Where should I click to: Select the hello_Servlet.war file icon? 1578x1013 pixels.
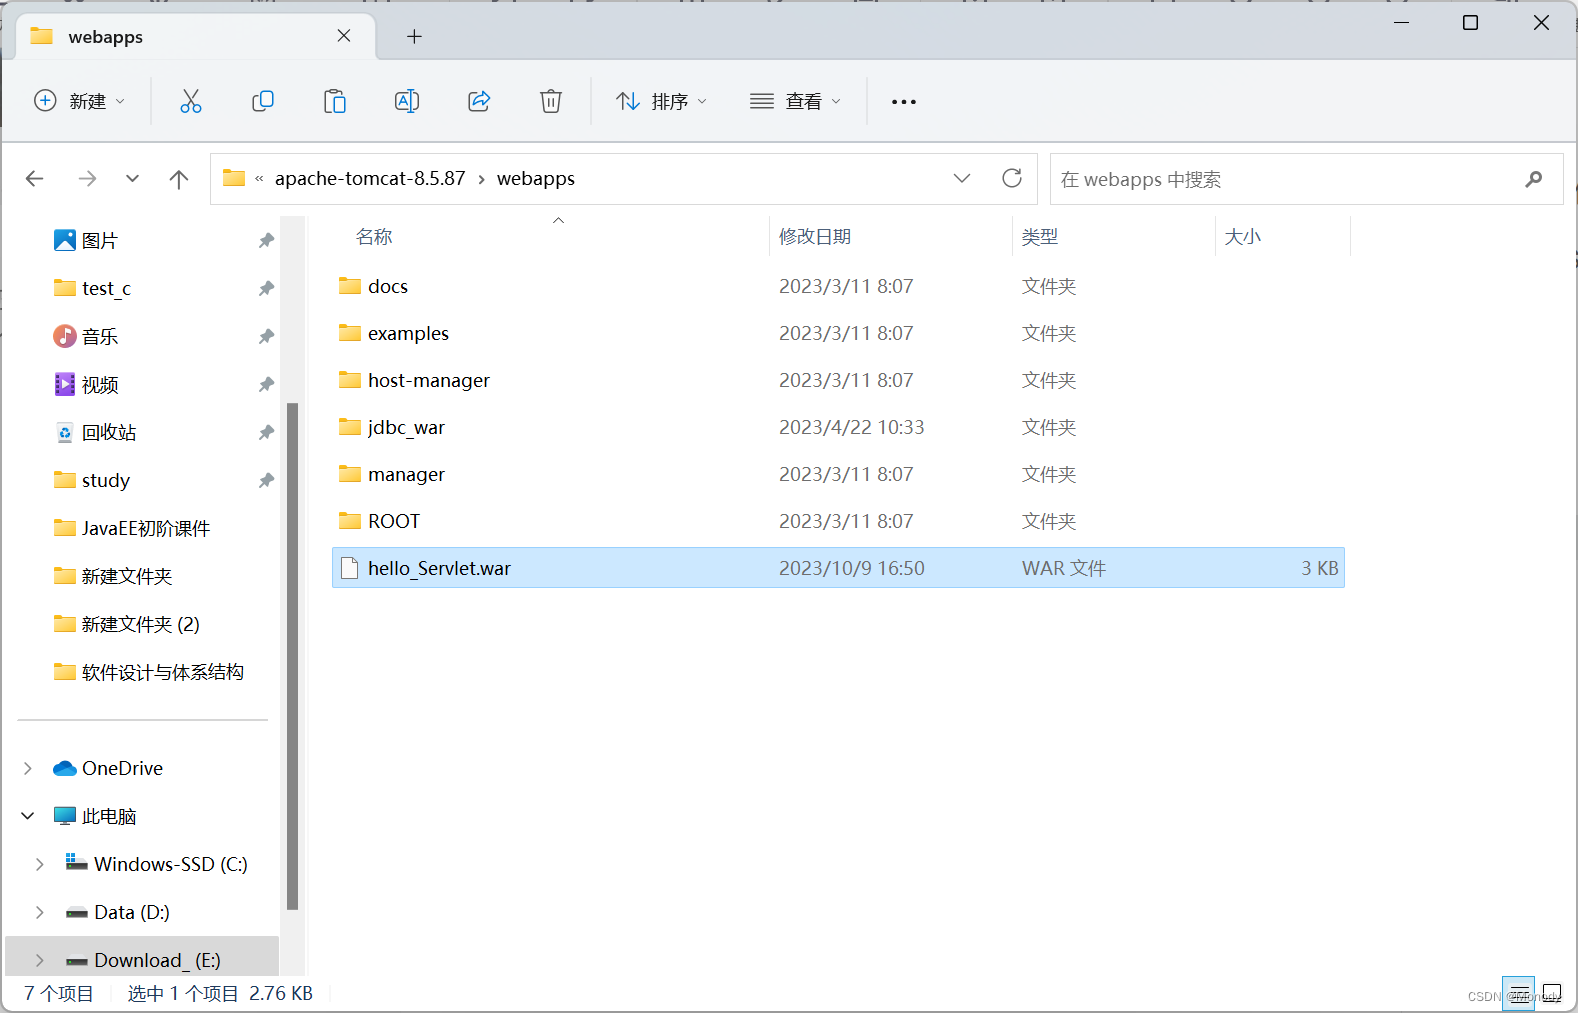[350, 568]
